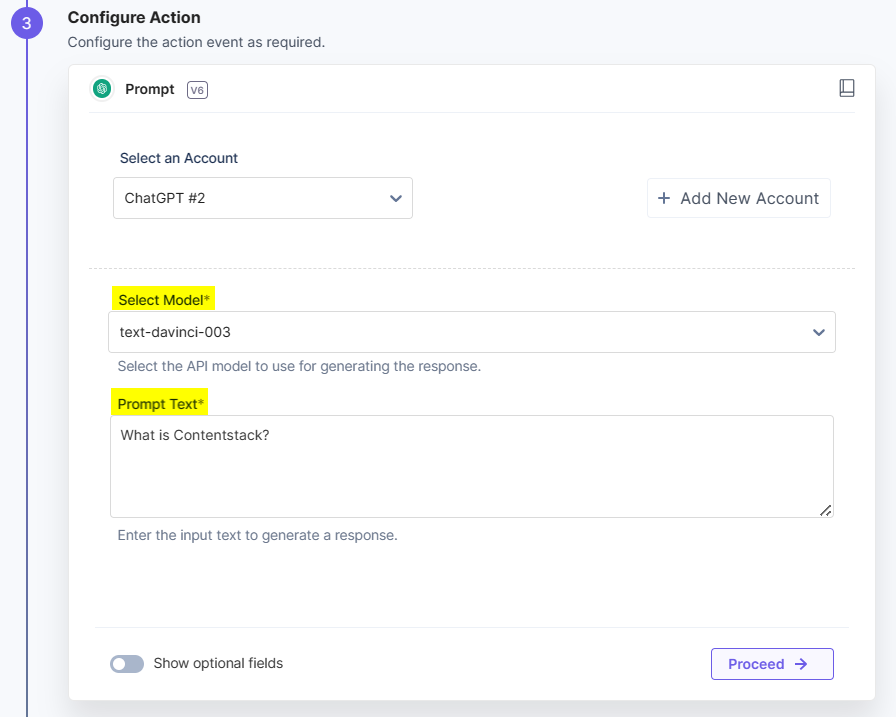Open the Select an Account dropdown

pos(263,198)
